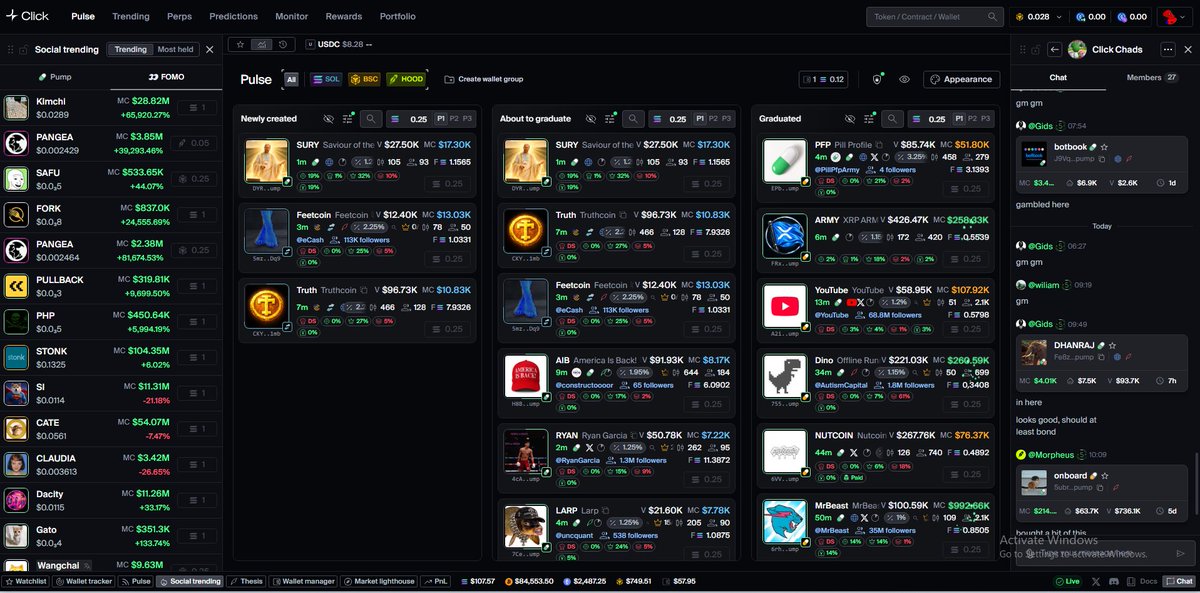Open Wallet manager in the bottom bar
This screenshot has width=1200, height=593.
[303, 581]
